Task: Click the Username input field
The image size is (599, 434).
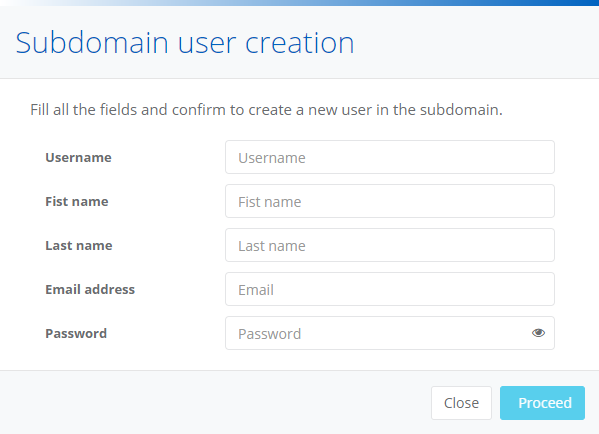Action: coord(390,157)
